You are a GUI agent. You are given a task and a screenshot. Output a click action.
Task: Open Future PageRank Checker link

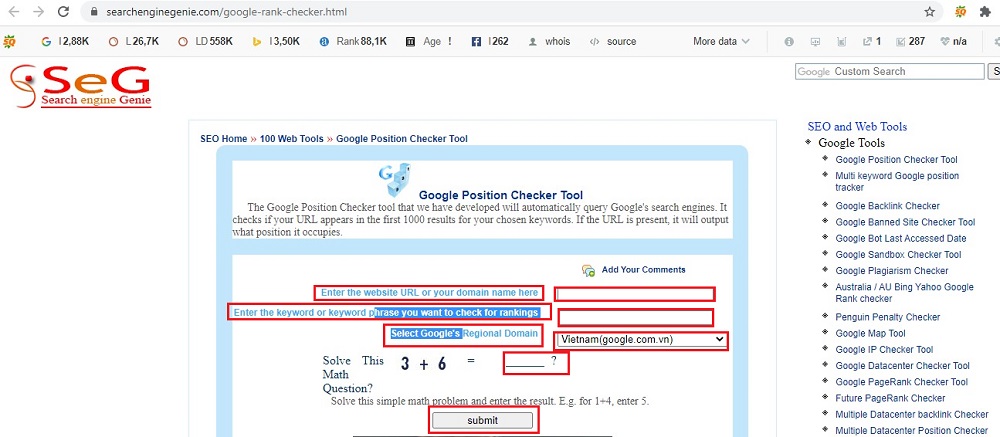point(890,398)
